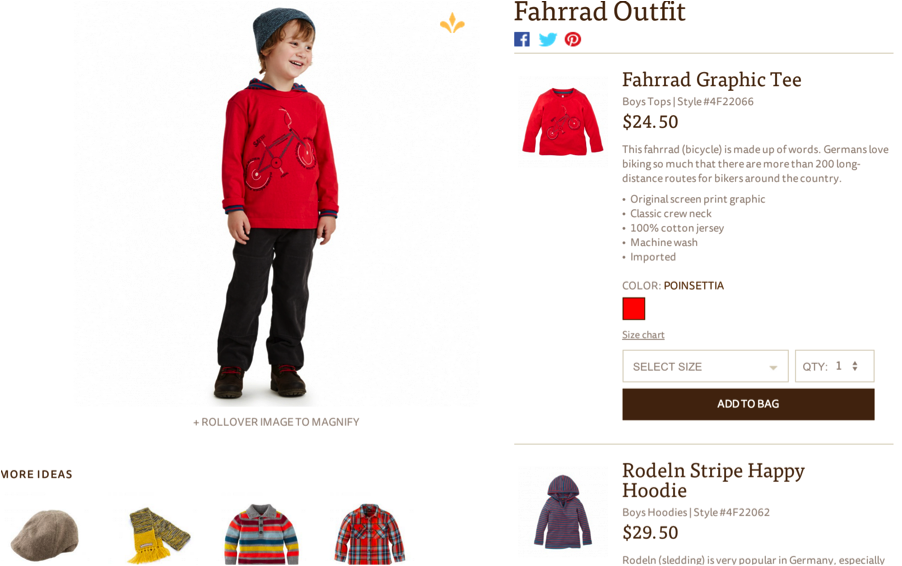Click the main boy outfit image

[x=275, y=204]
